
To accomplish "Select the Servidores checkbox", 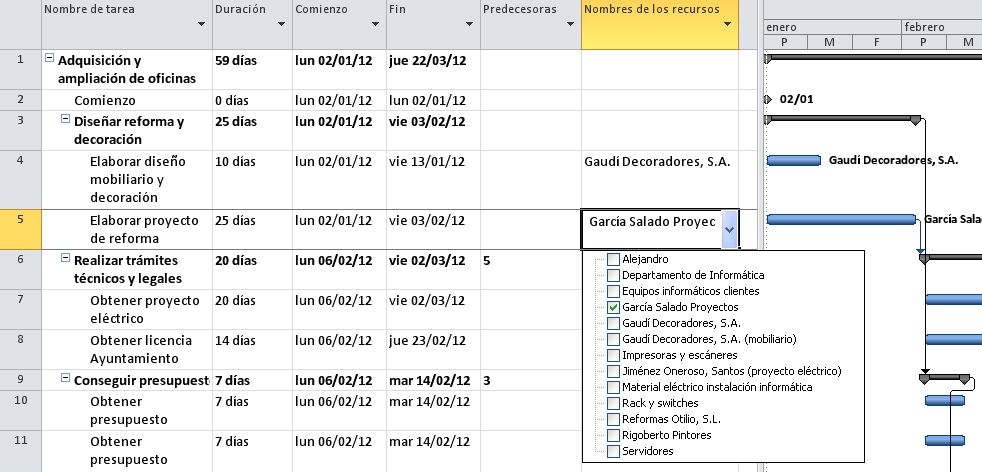I will coord(613,451).
